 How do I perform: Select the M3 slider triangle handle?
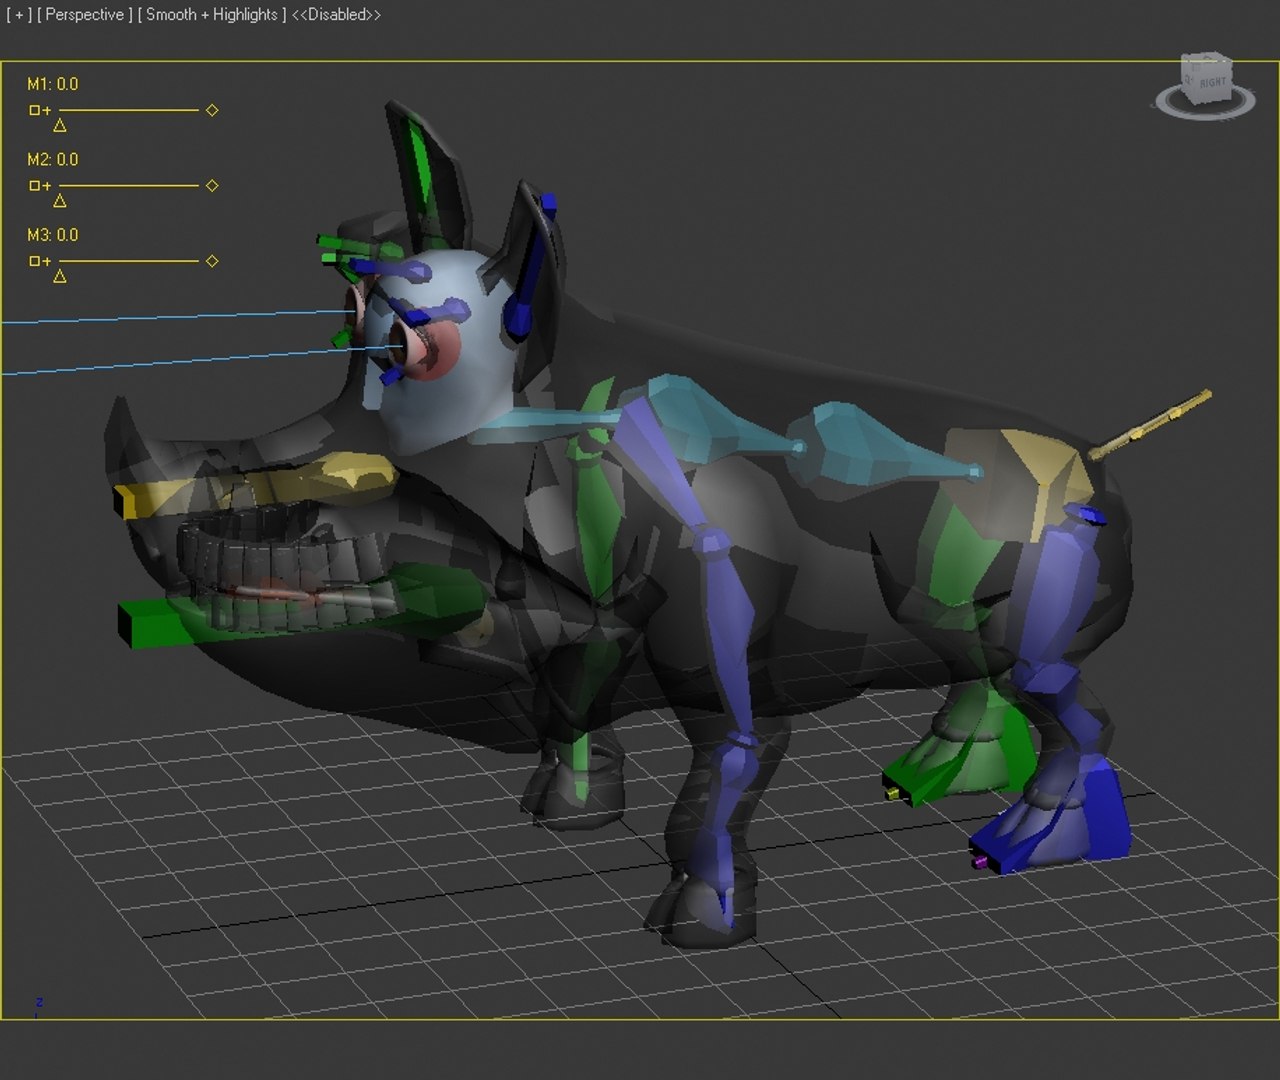[x=60, y=276]
